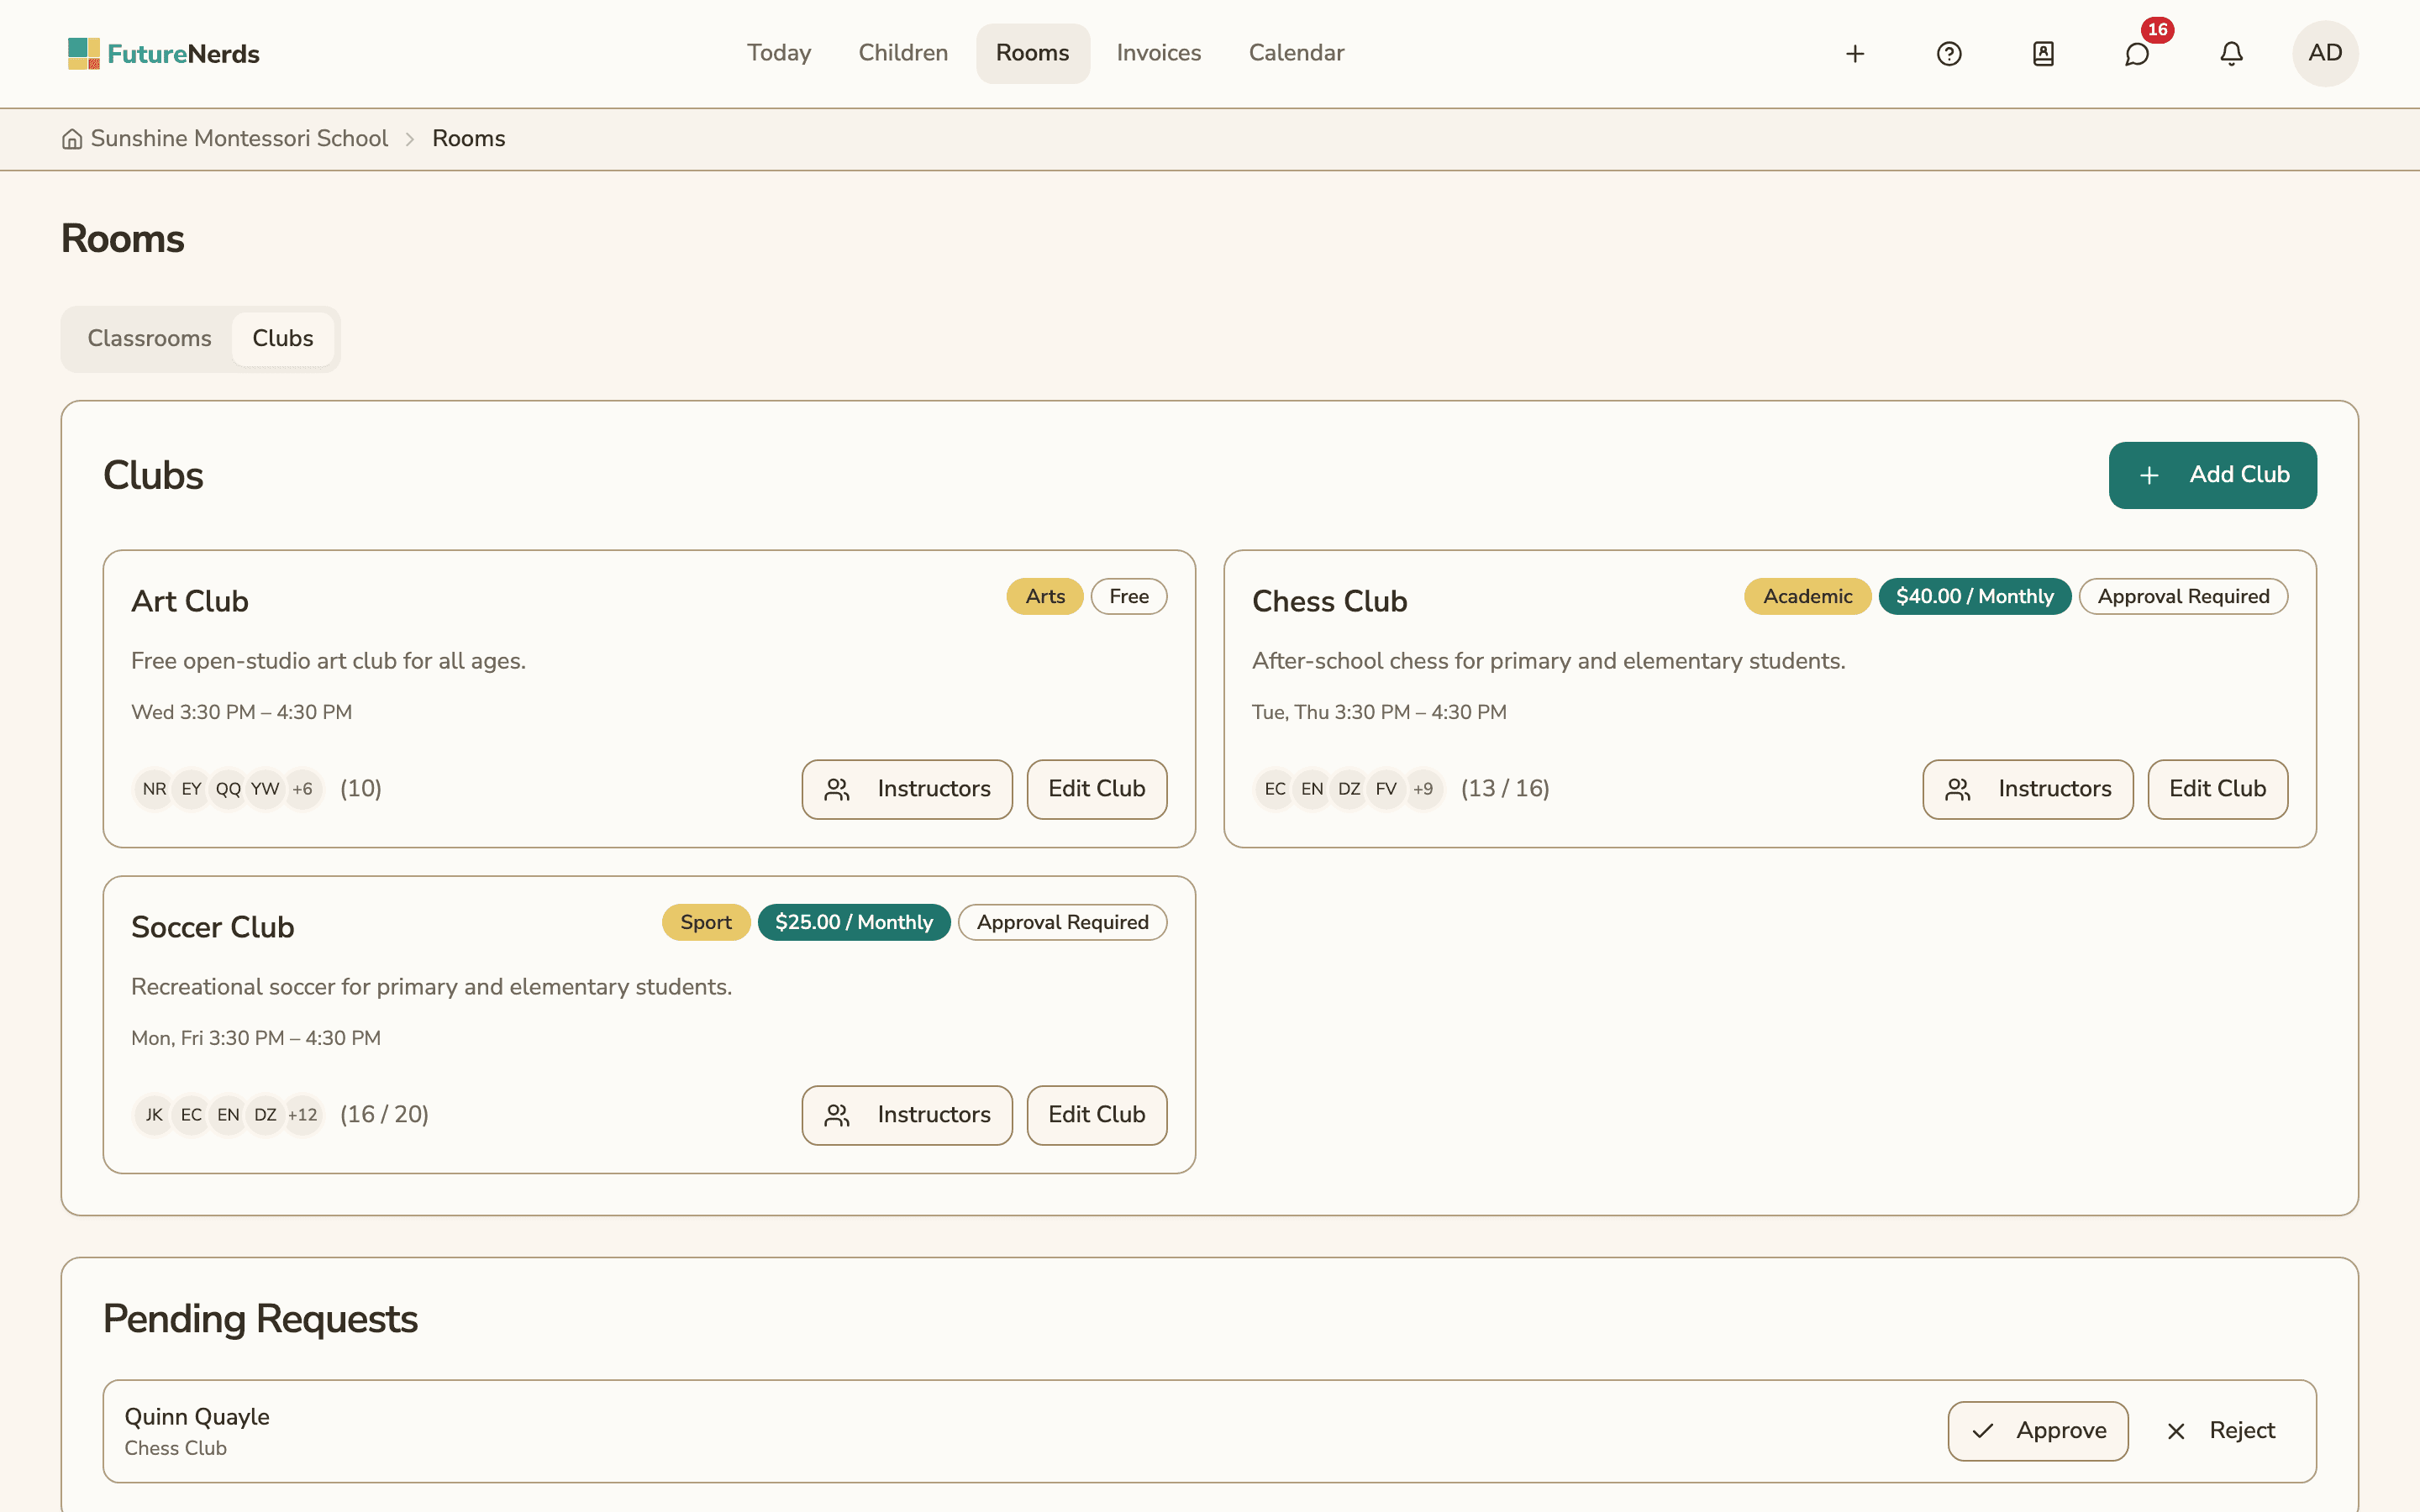
Task: Click the Quinn Quayle name
Action: point(197,1417)
